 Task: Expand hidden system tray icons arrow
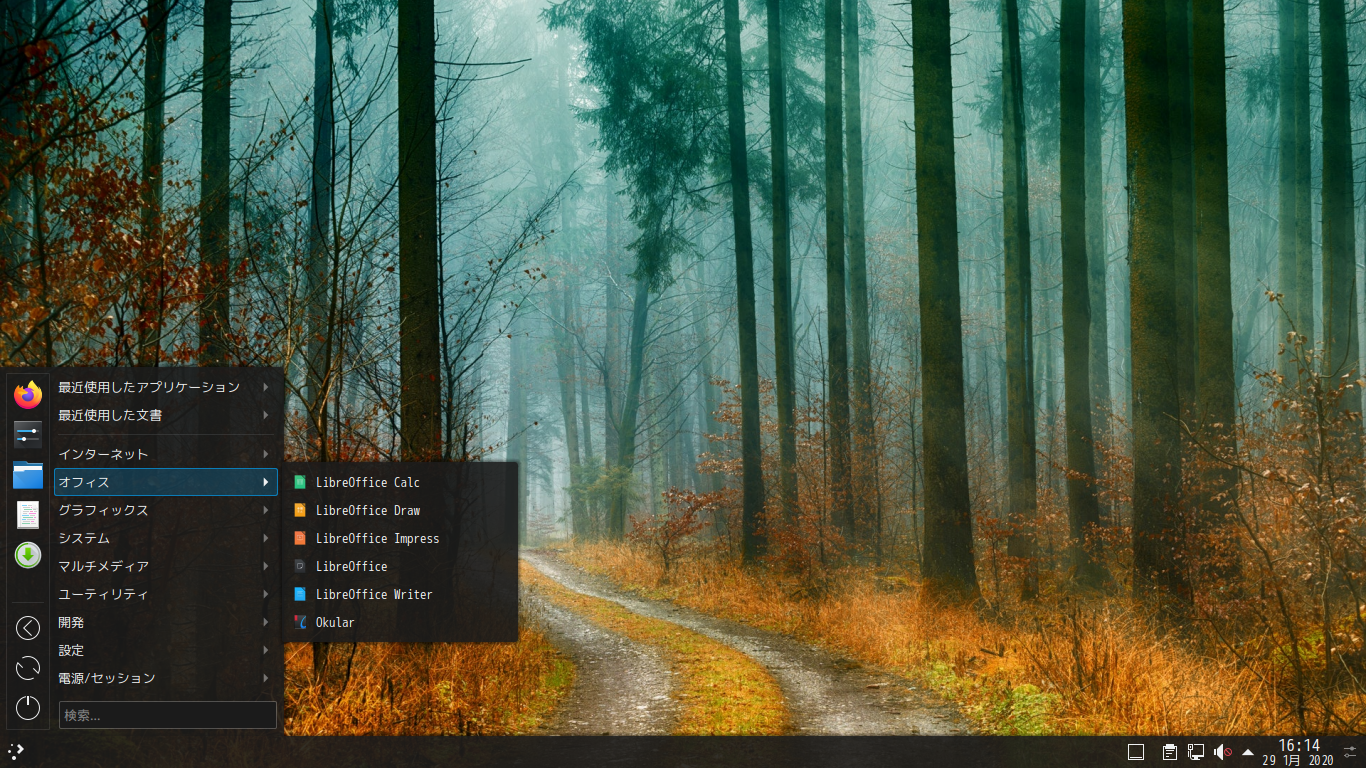click(1248, 752)
